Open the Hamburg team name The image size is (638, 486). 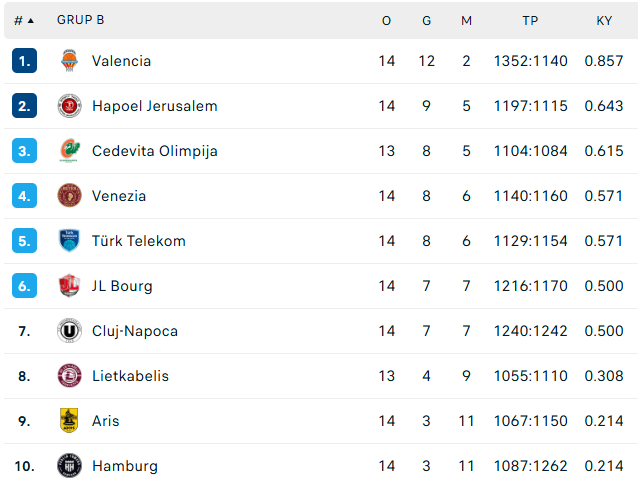coord(125,466)
